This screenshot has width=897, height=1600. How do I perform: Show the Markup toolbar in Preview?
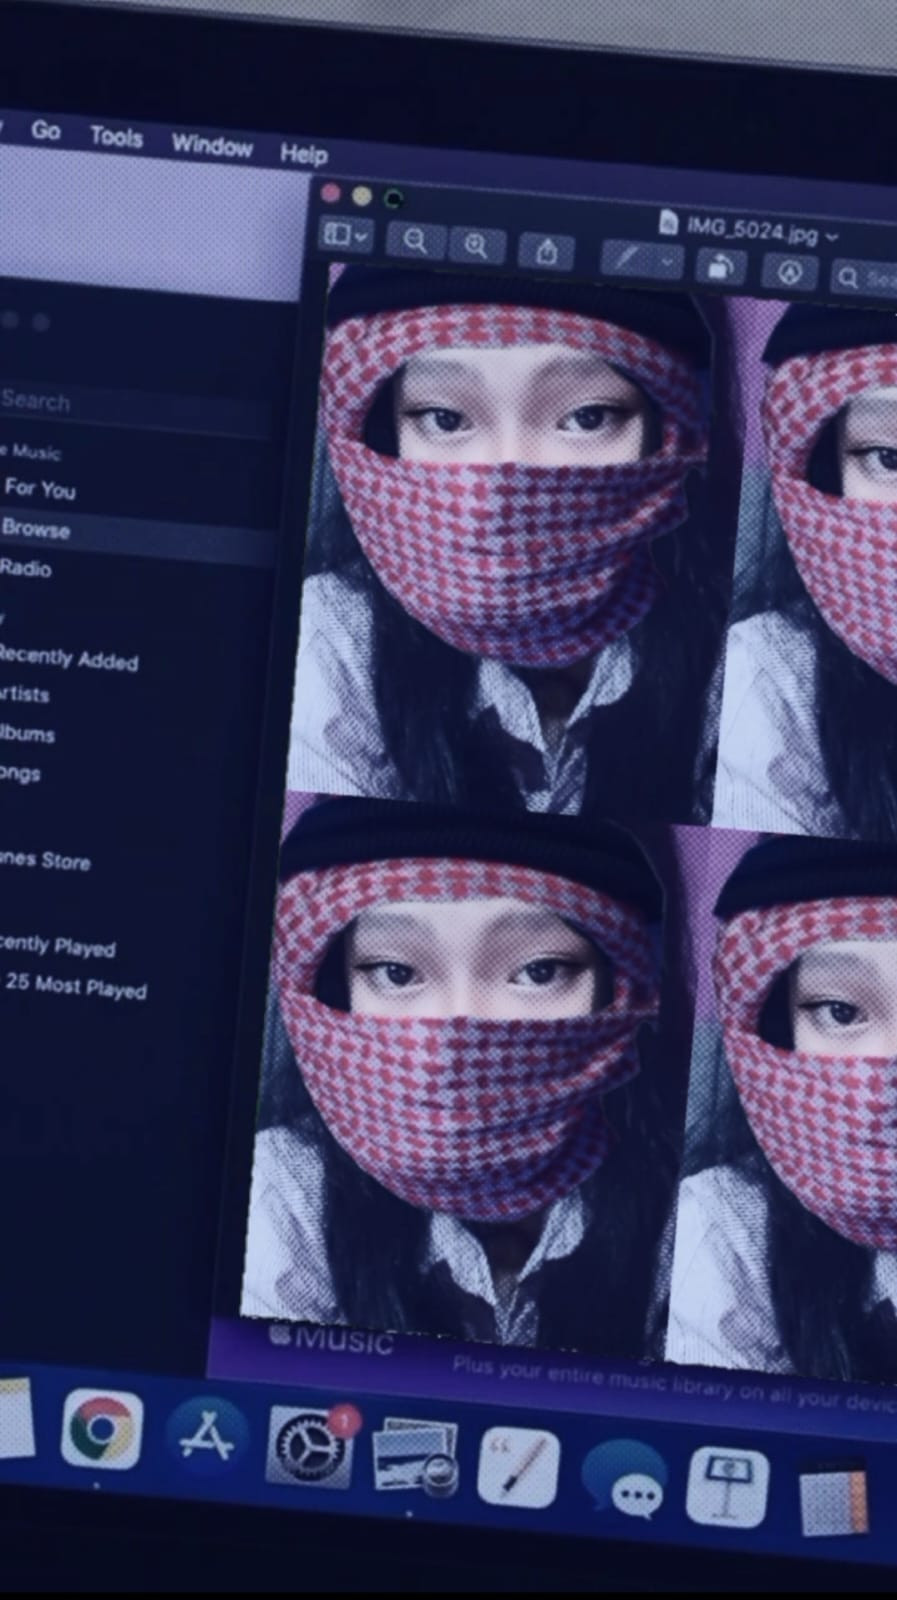(790, 271)
